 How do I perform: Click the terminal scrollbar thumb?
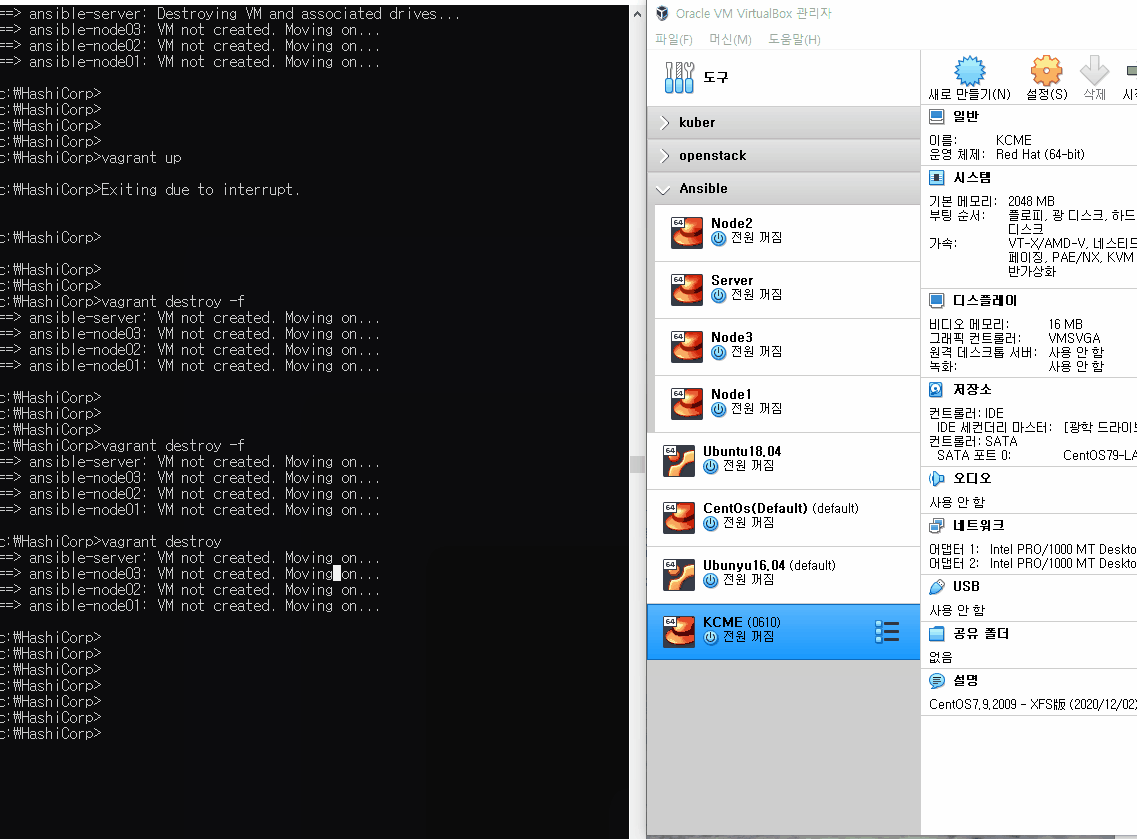637,464
